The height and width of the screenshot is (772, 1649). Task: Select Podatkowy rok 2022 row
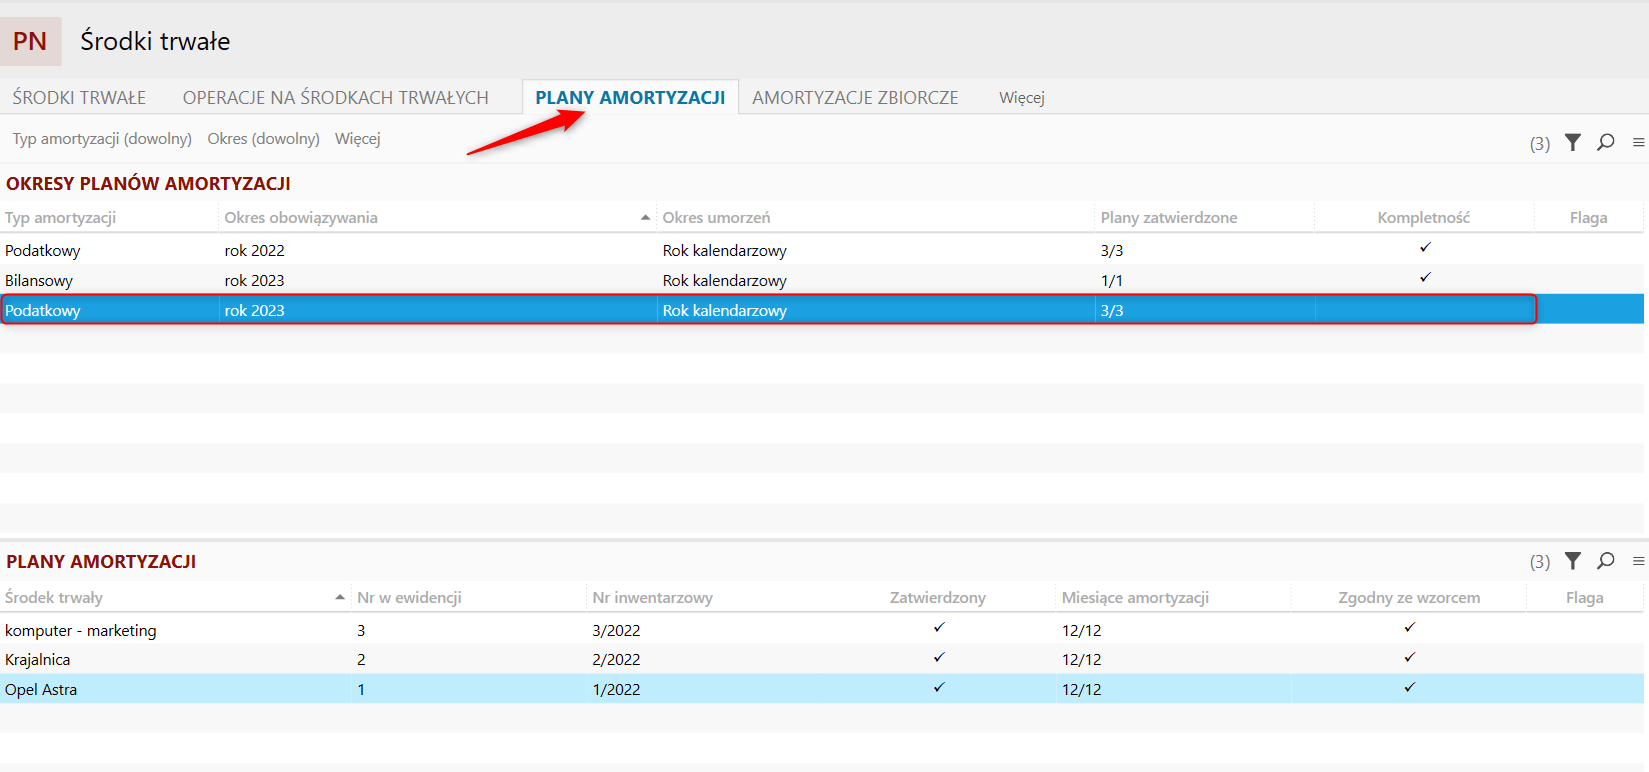[822, 250]
